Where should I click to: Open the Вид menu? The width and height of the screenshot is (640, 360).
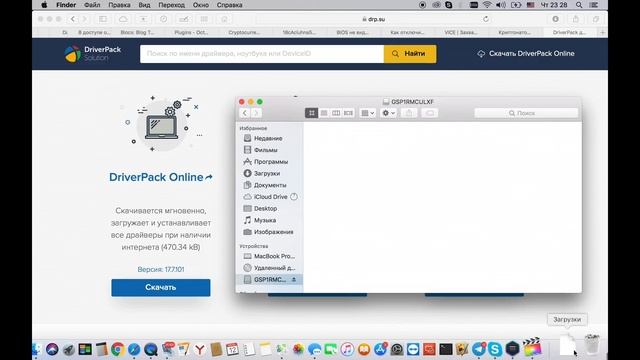pos(144,5)
